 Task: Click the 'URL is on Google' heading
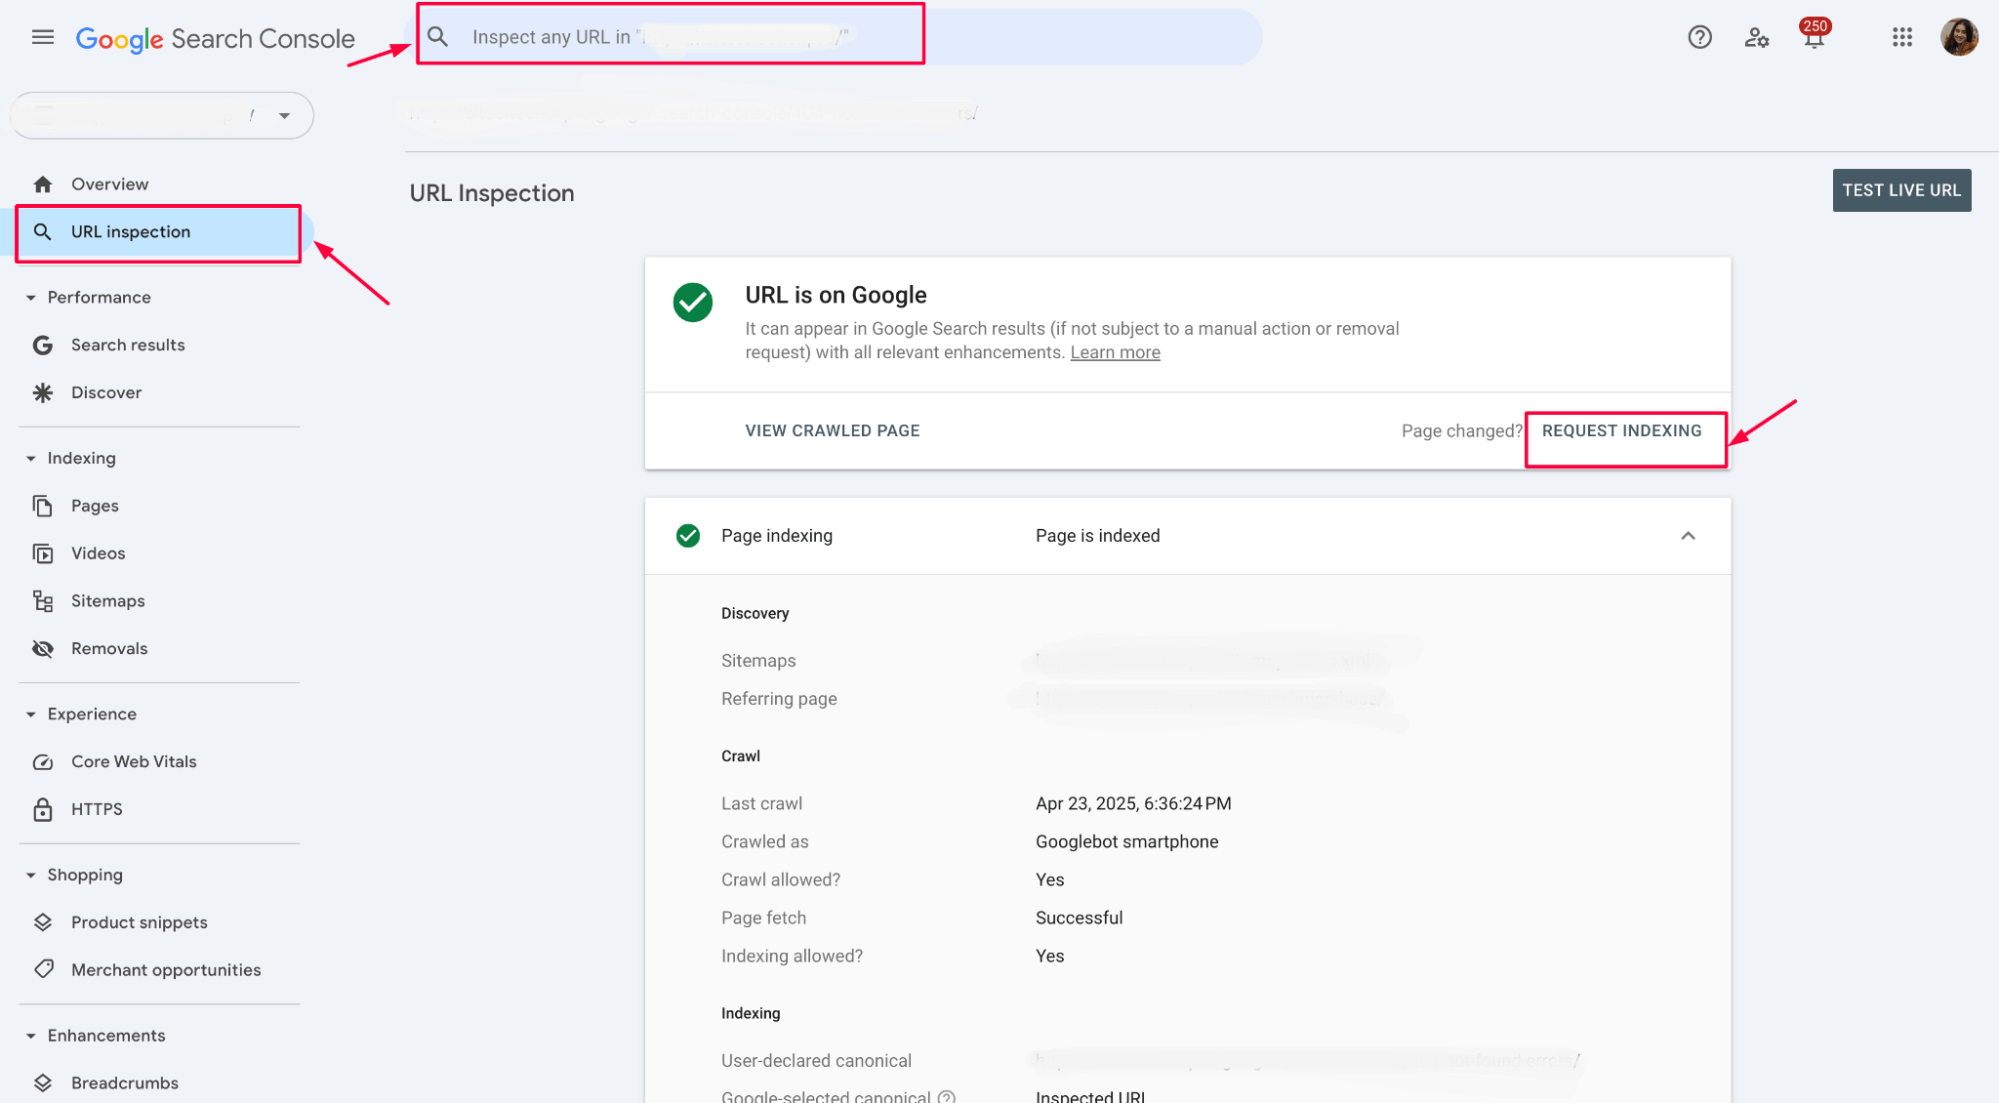tap(835, 295)
